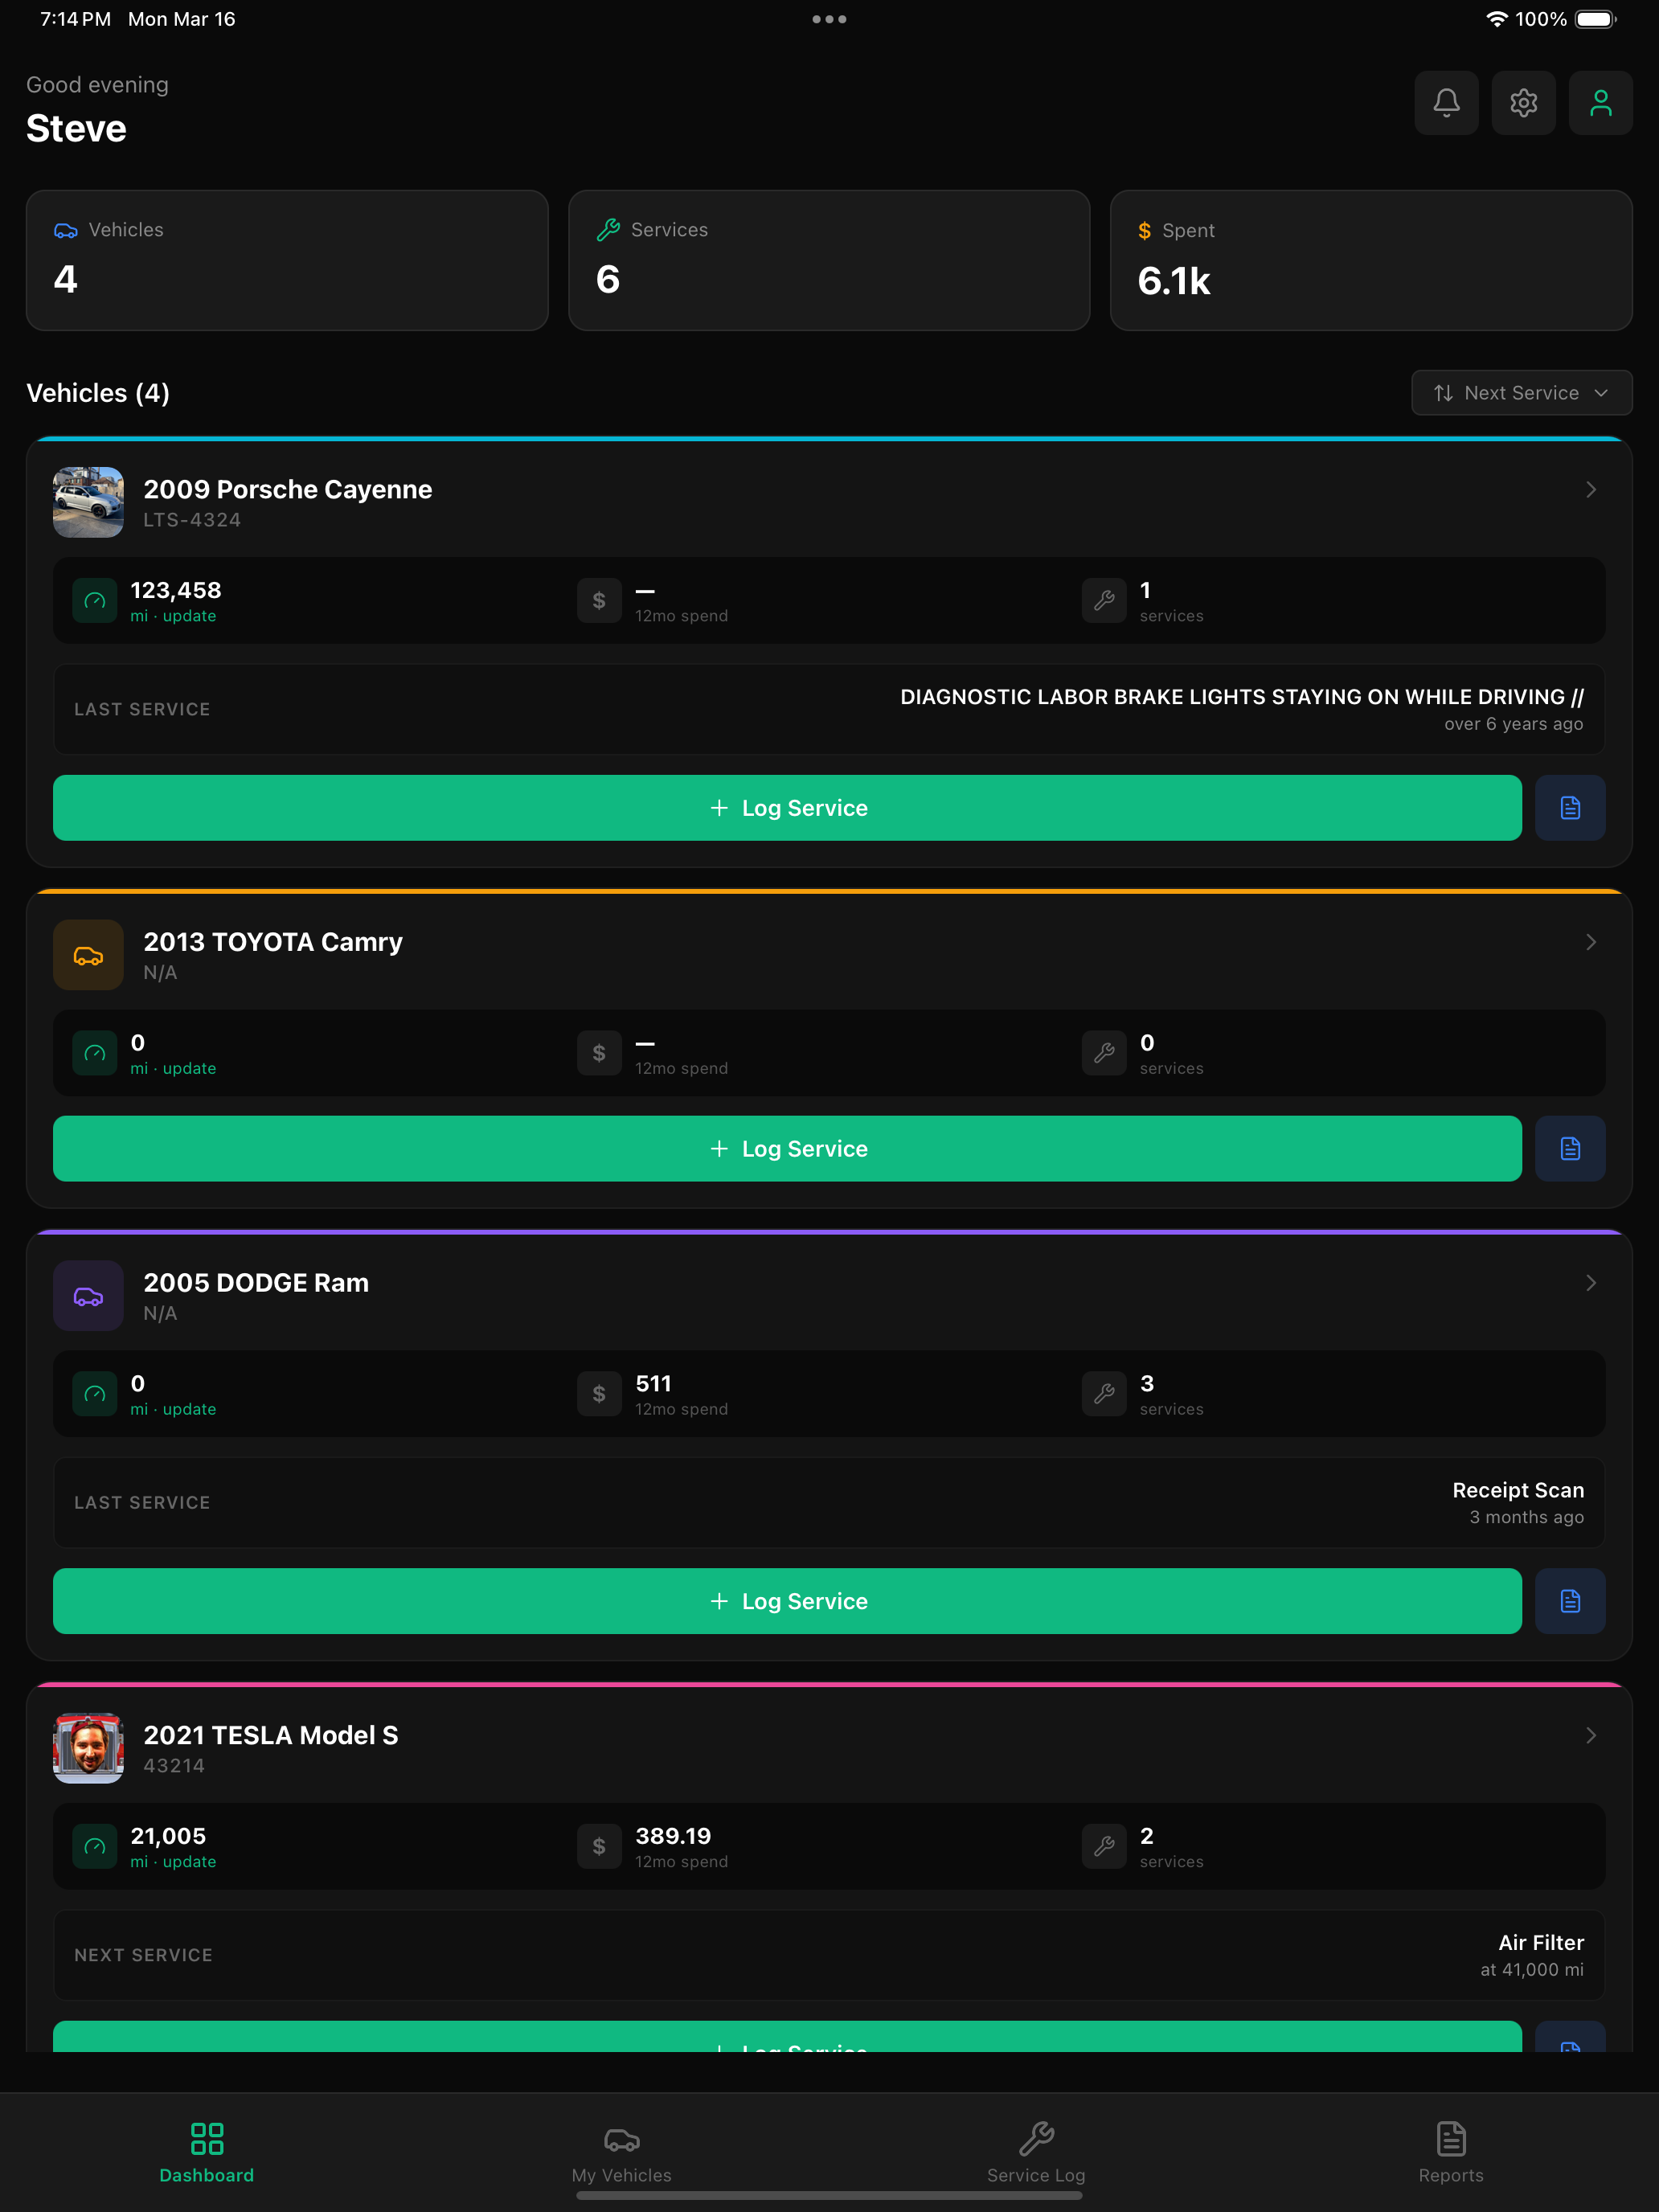Expand 2009 Porsche Cayenne details chevron
1659x2212 pixels.
pyautogui.click(x=1590, y=490)
